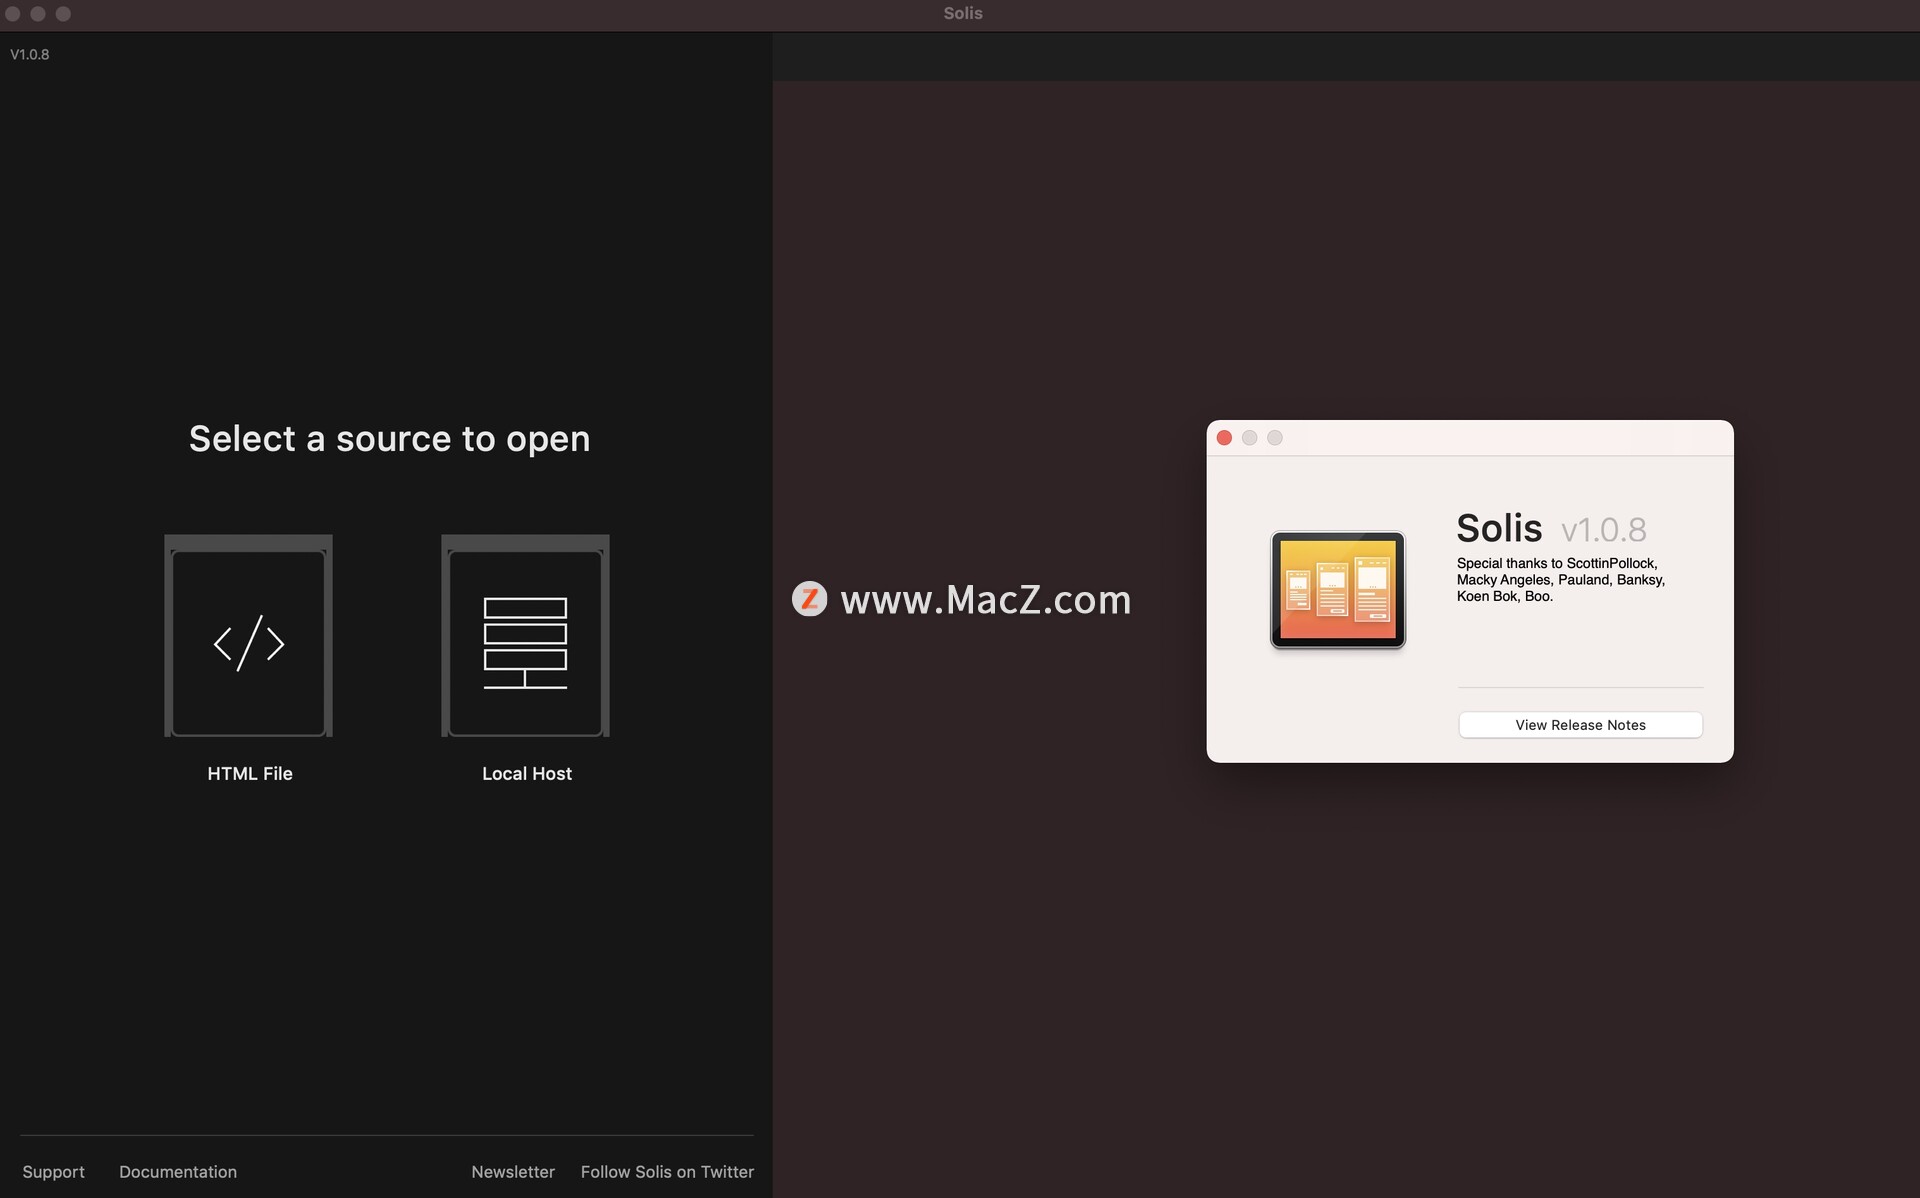Zoom the main Solis window
1920x1198 pixels.
pos(63,13)
